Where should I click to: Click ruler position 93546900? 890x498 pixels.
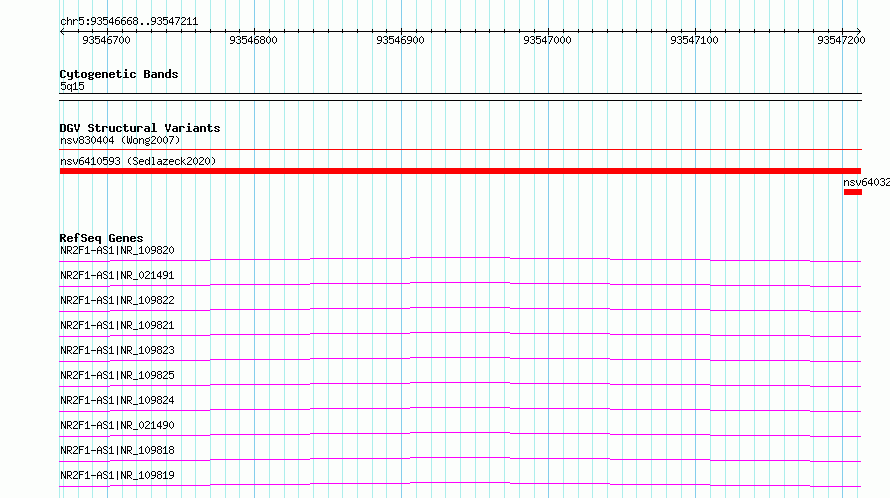(400, 40)
